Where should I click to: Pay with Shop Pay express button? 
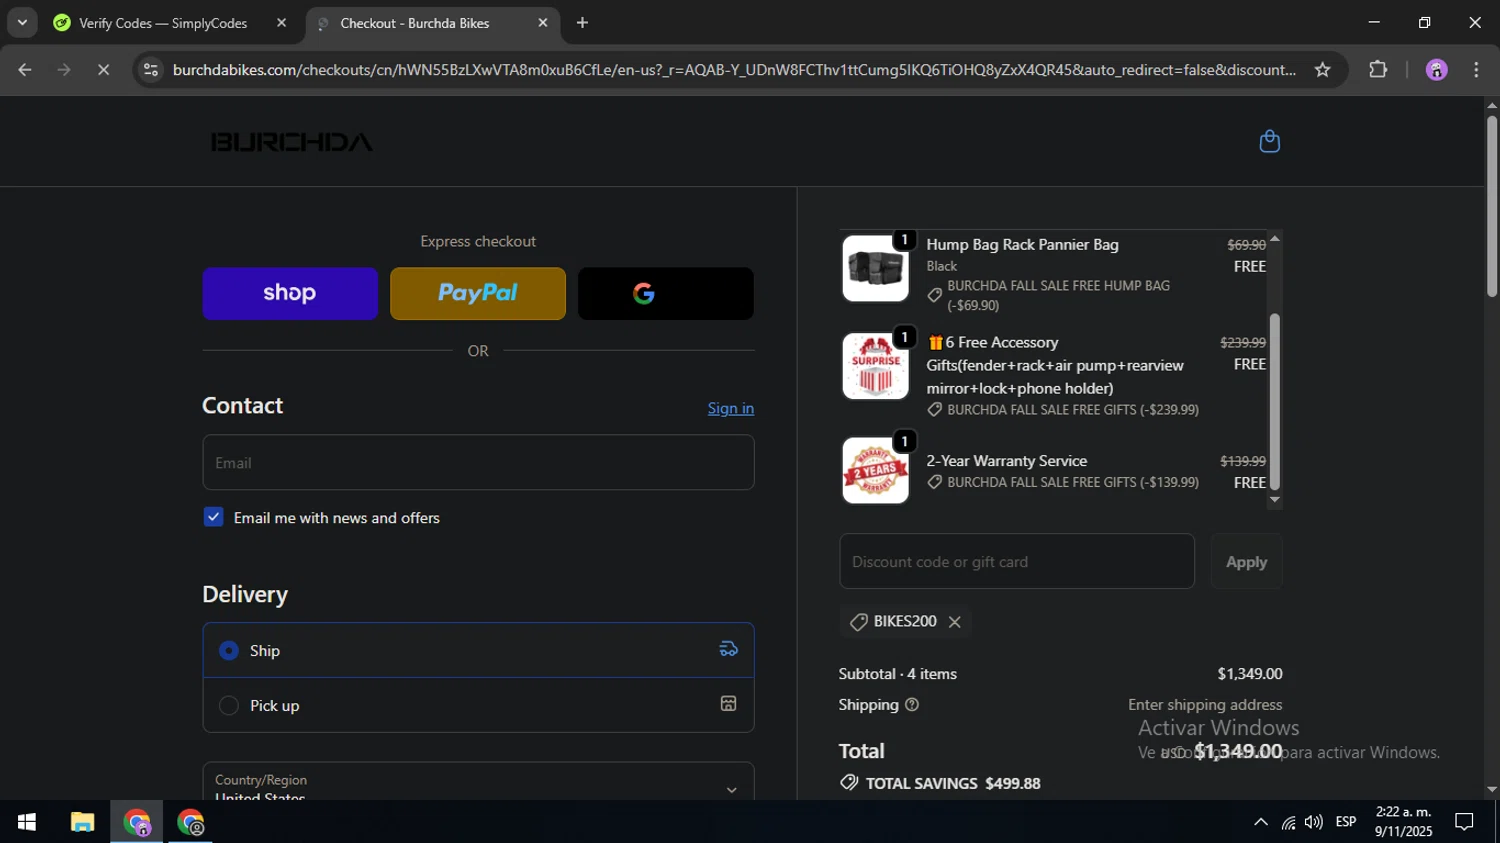(x=290, y=293)
